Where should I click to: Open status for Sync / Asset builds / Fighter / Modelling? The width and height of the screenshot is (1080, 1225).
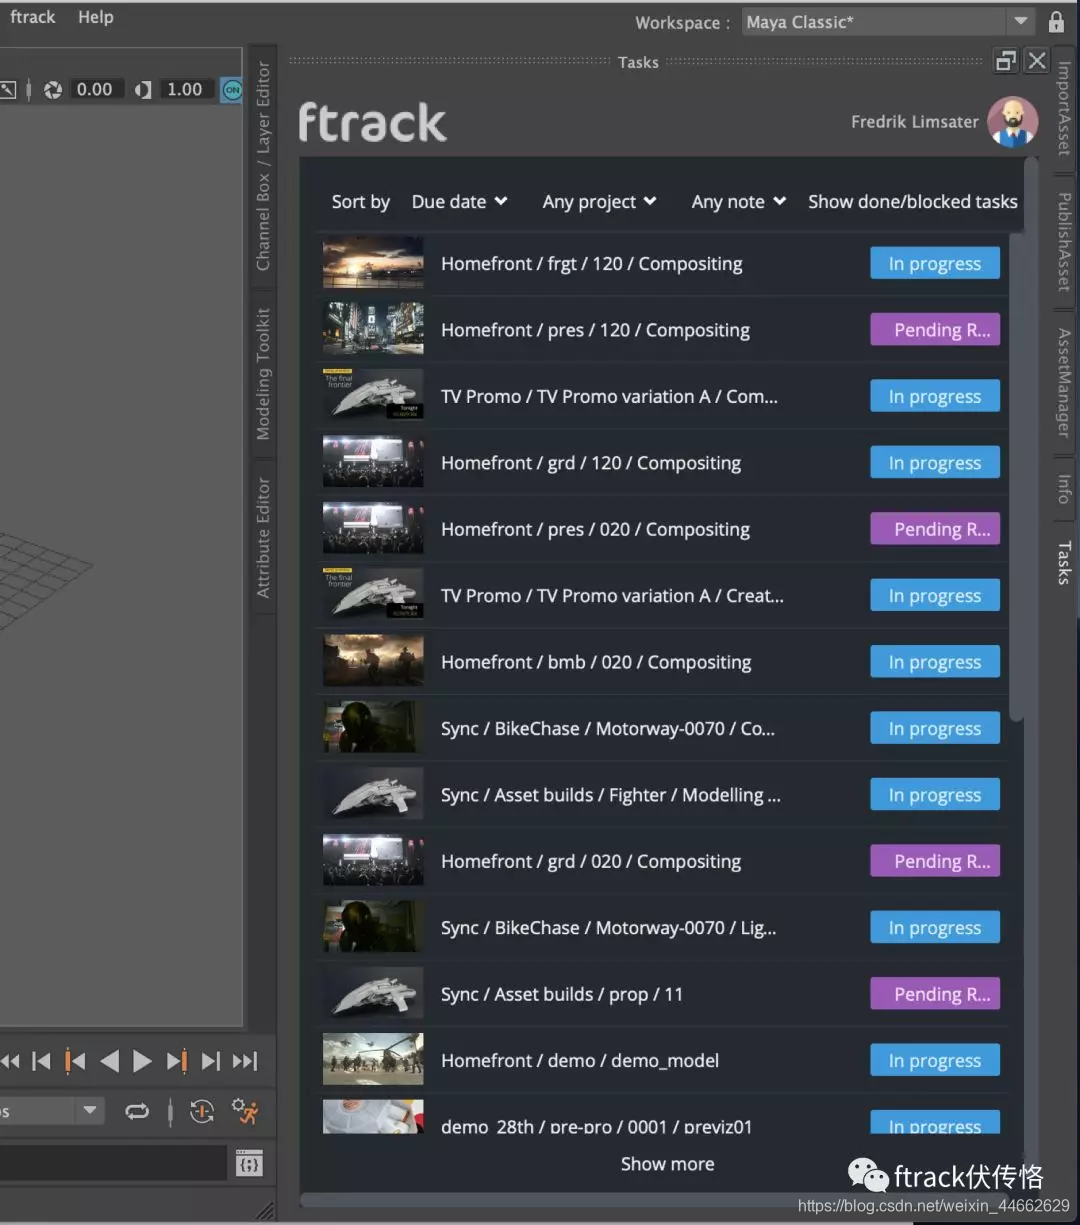click(935, 795)
